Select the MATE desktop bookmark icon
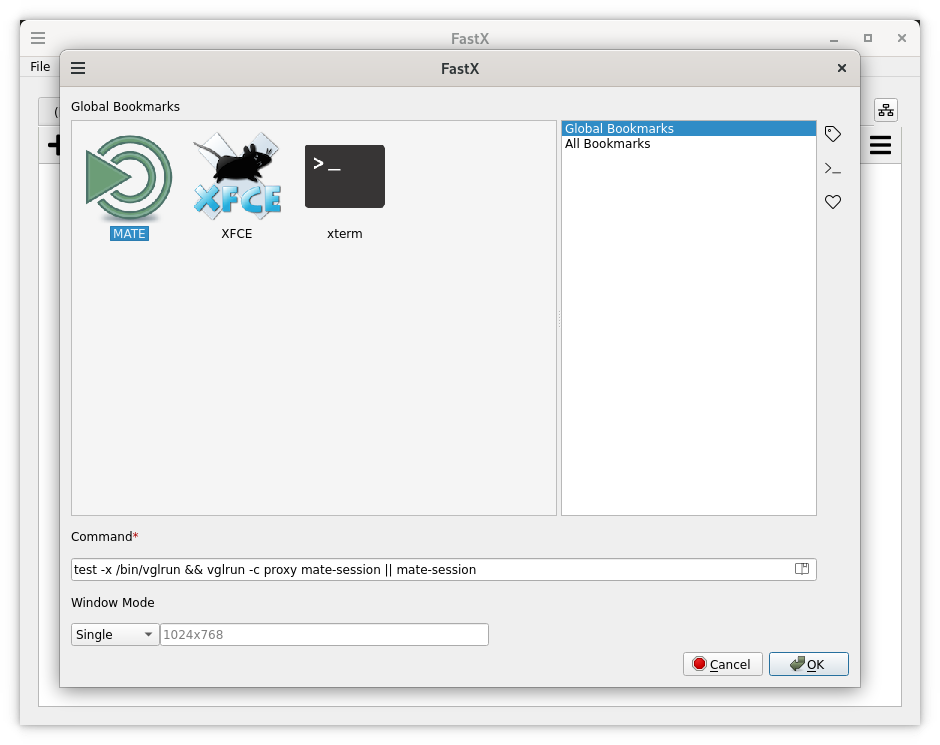This screenshot has width=940, height=745. click(x=129, y=180)
